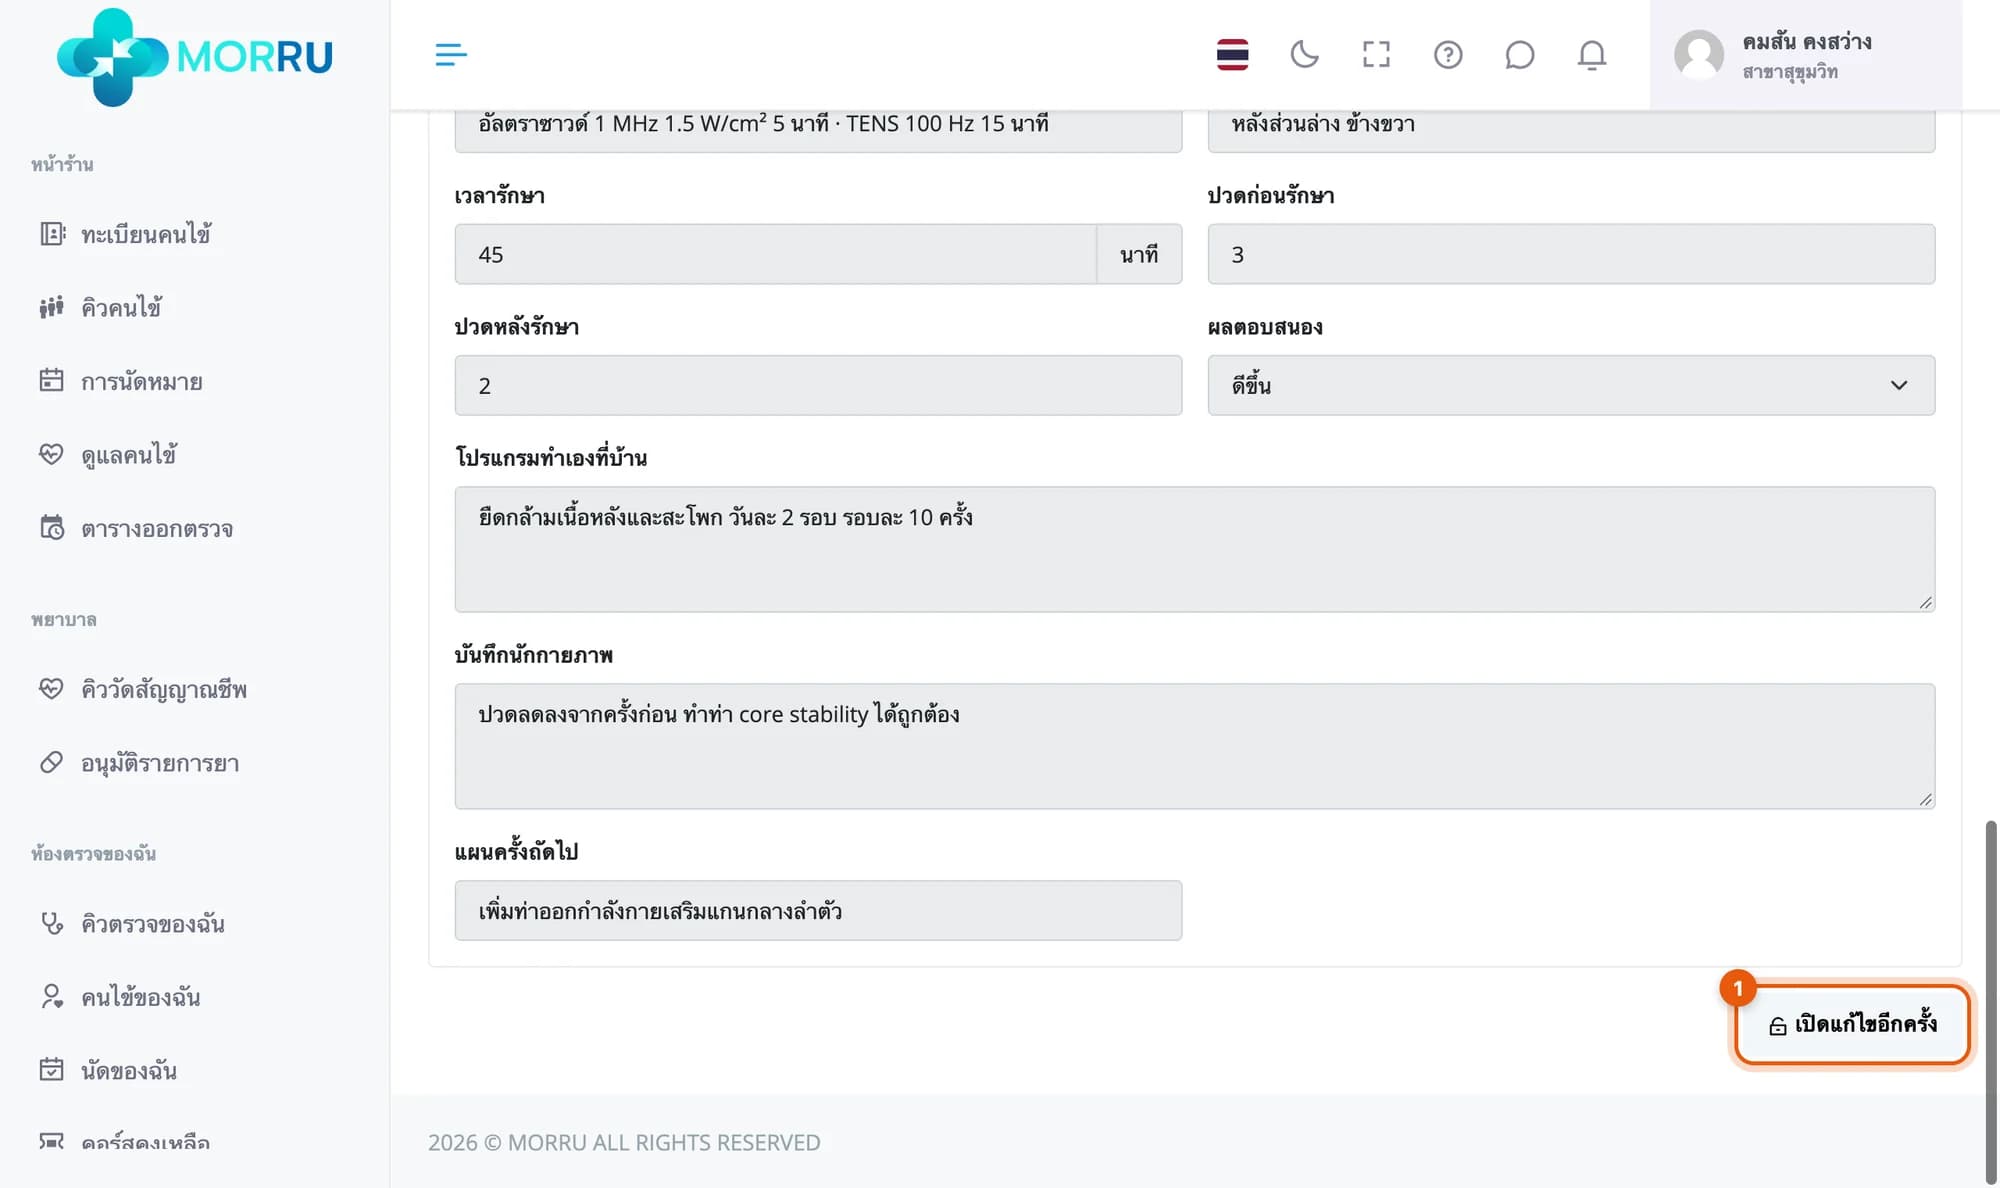Click the นัดของฉัน calendar check icon

pyautogui.click(x=51, y=1069)
